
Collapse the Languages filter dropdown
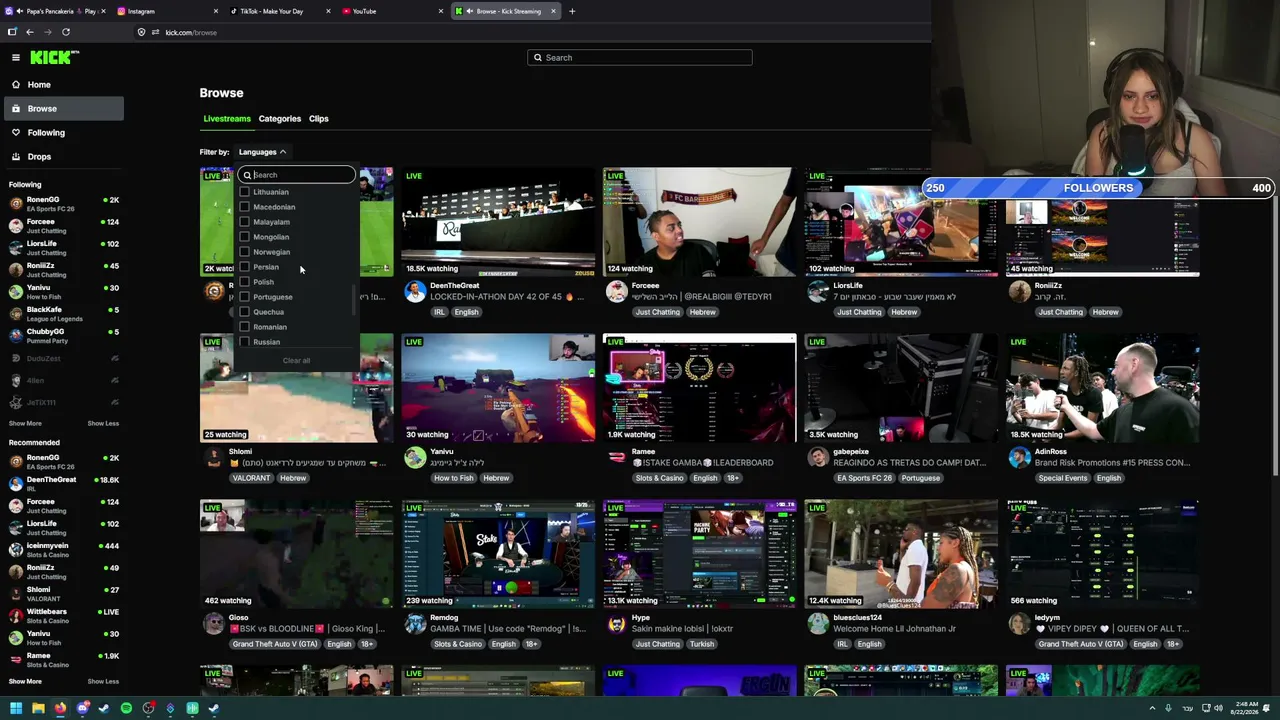[x=262, y=152]
